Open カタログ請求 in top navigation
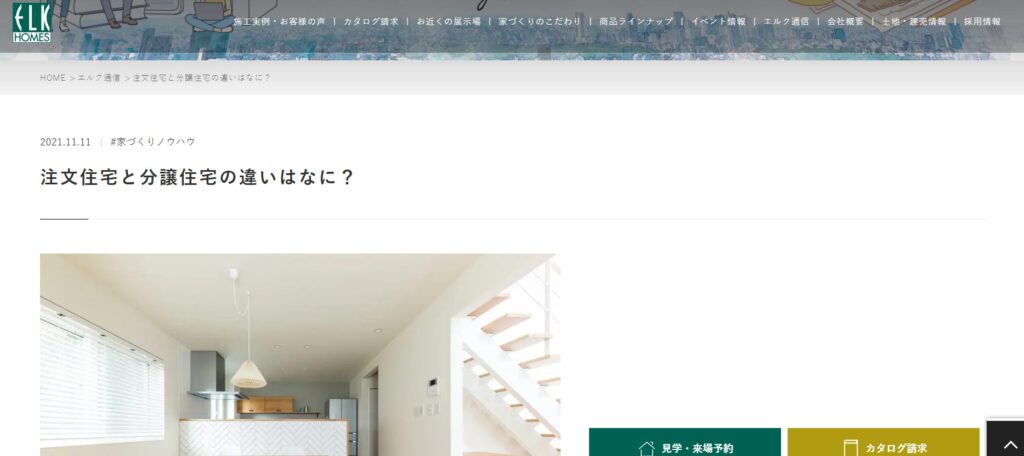Viewport: 1024px width, 456px height. [371, 22]
